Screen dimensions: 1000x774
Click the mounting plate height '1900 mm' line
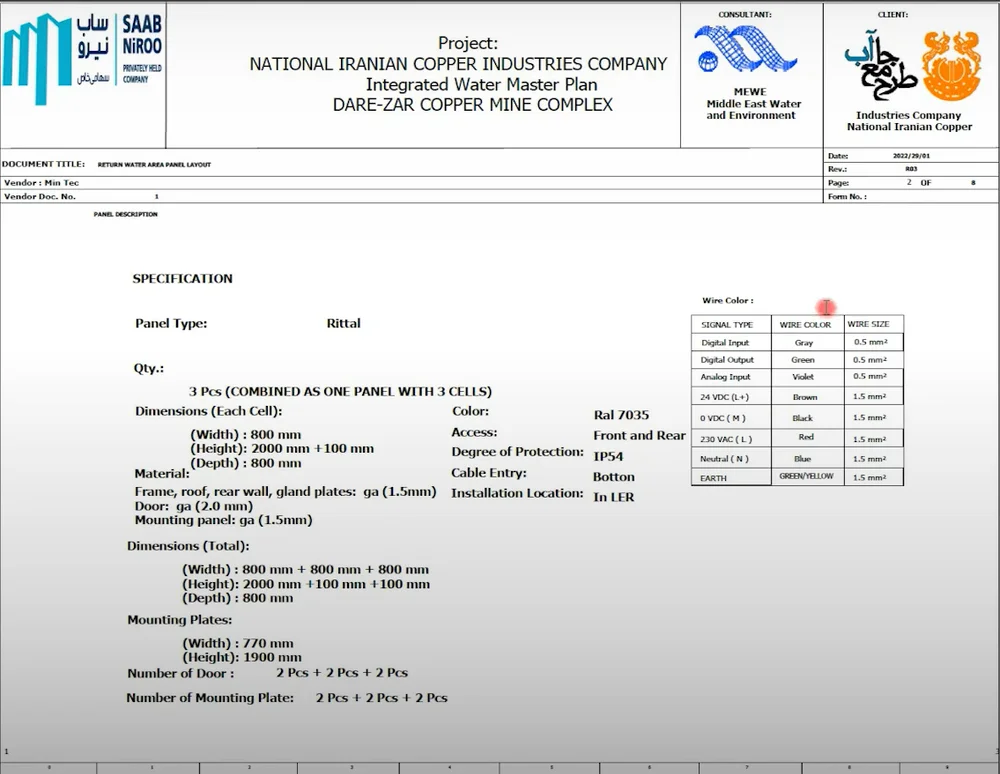pyautogui.click(x=242, y=657)
